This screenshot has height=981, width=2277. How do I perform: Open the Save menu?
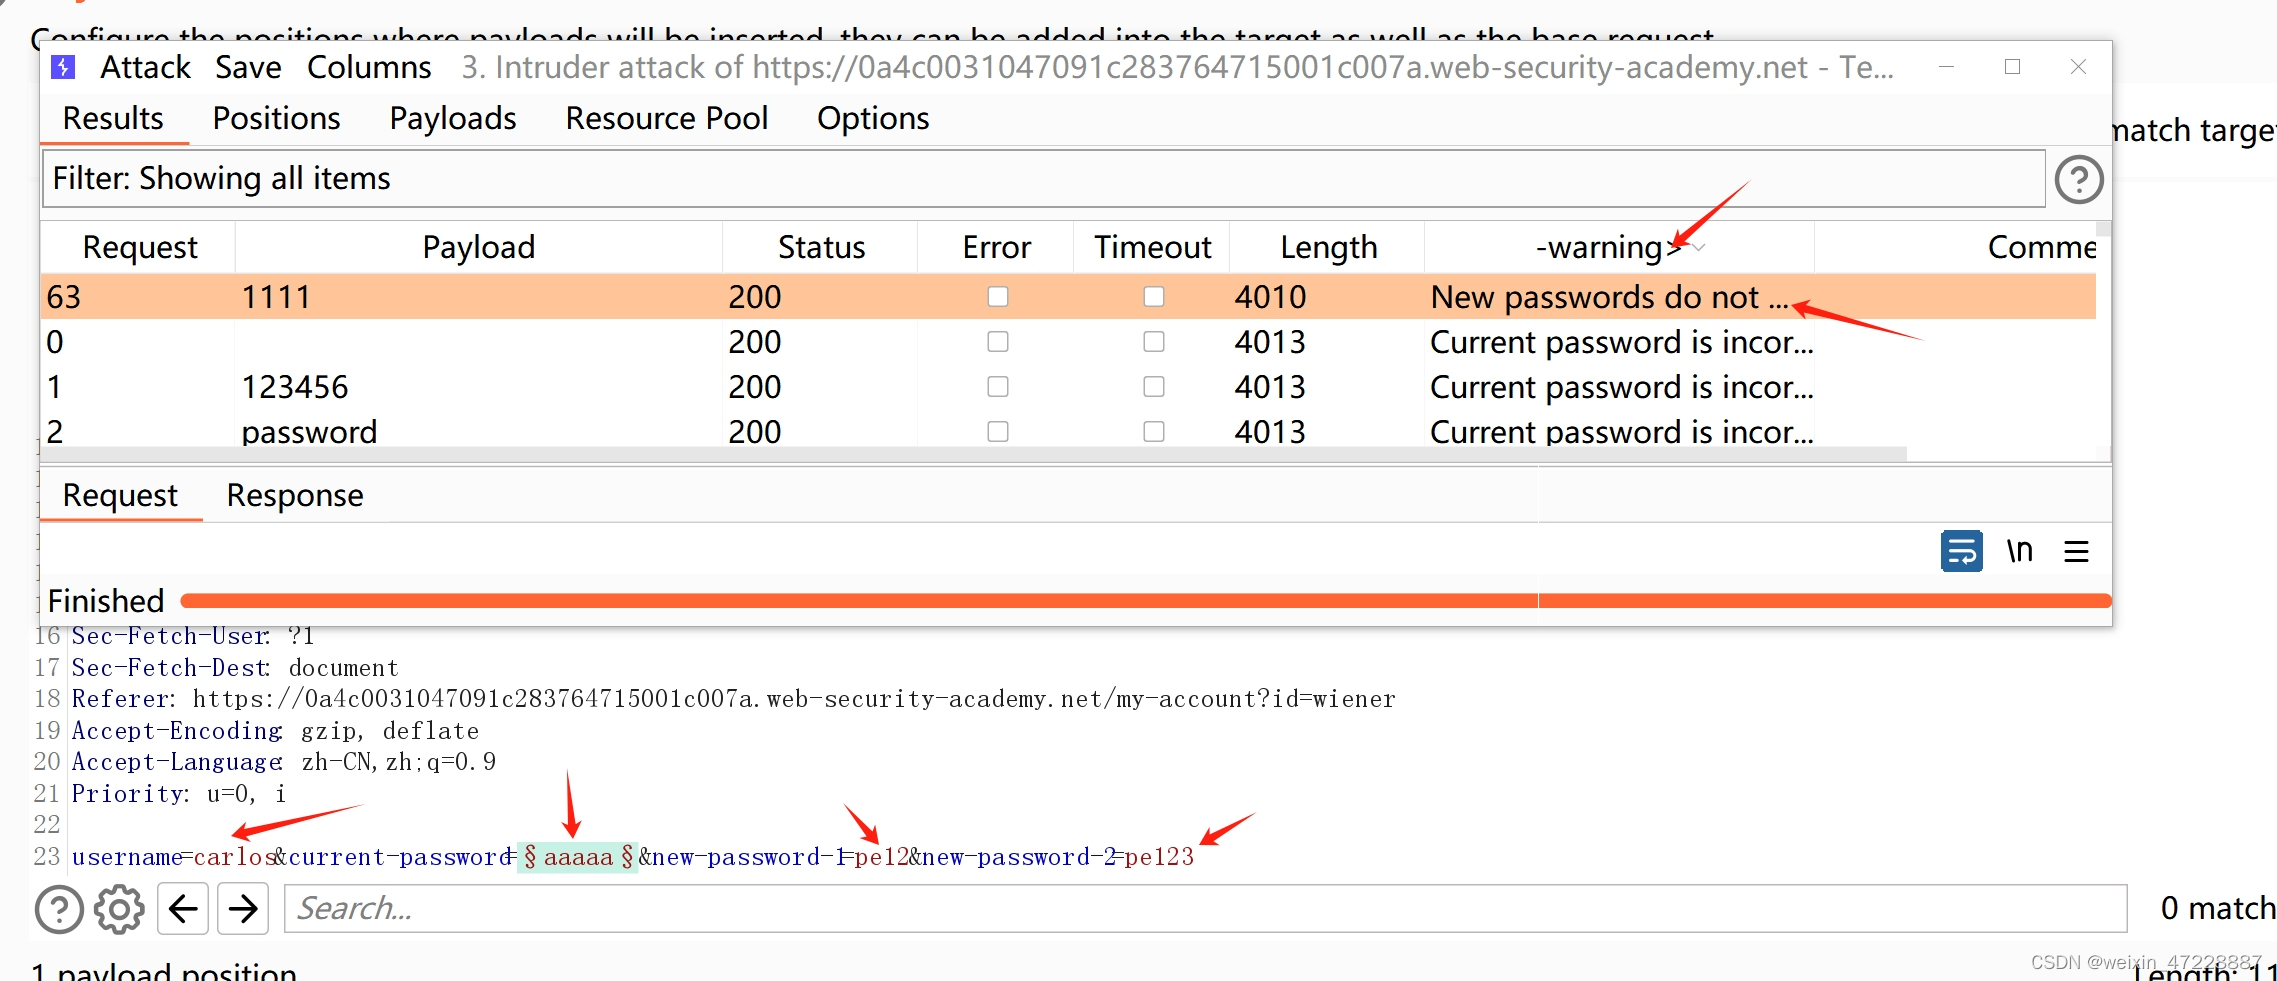248,67
